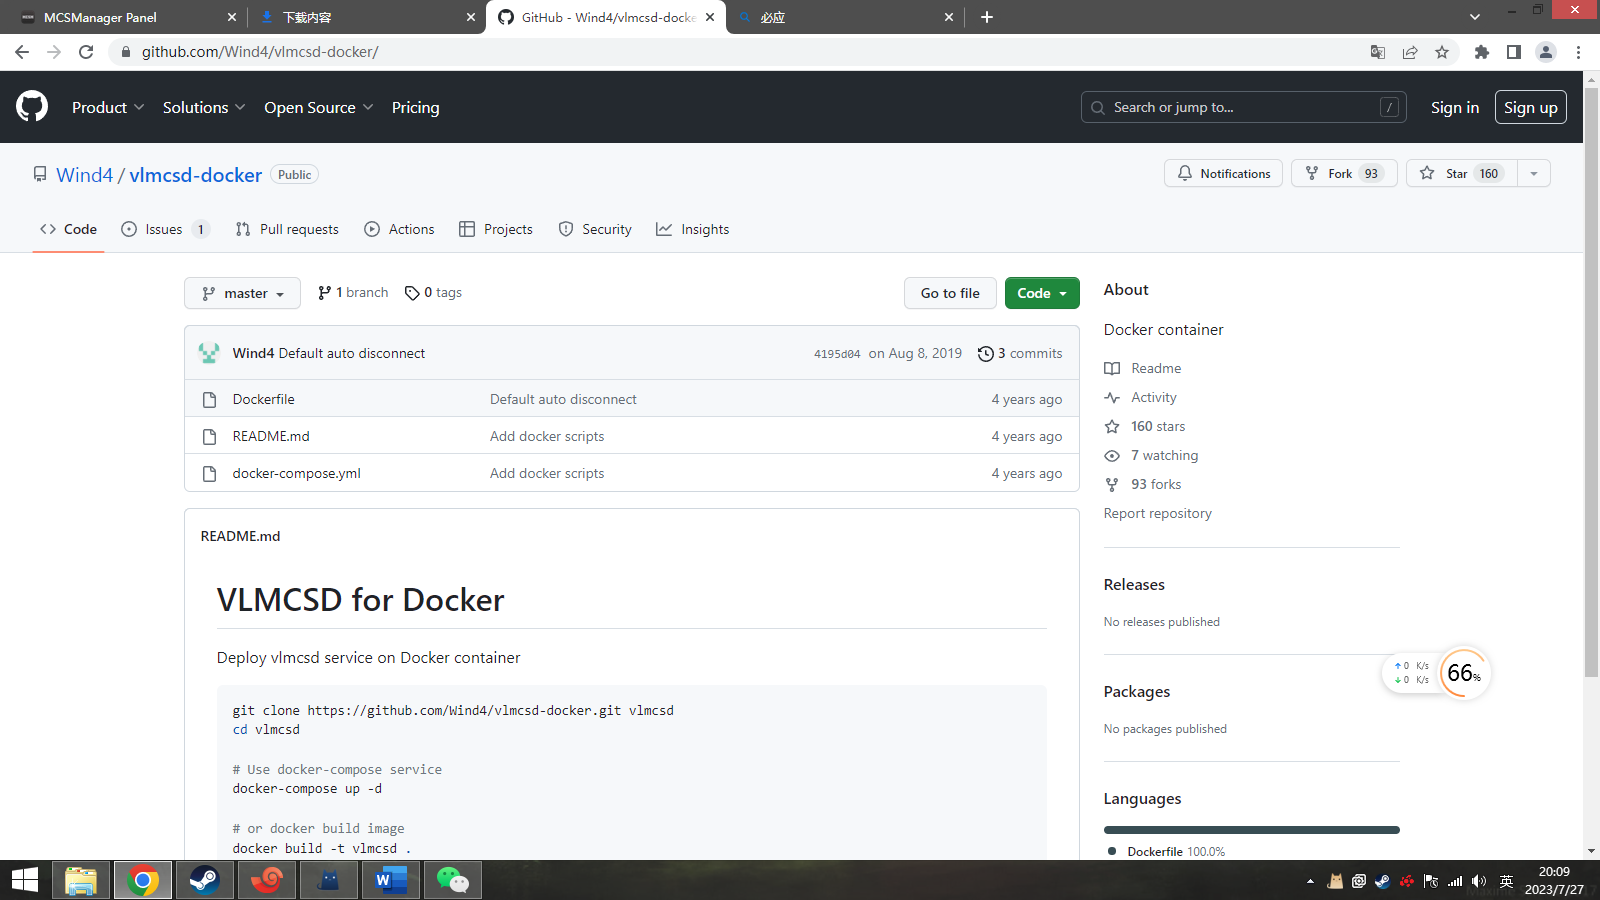1600x900 pixels.
Task: Open the Insights tab
Action: click(x=693, y=229)
